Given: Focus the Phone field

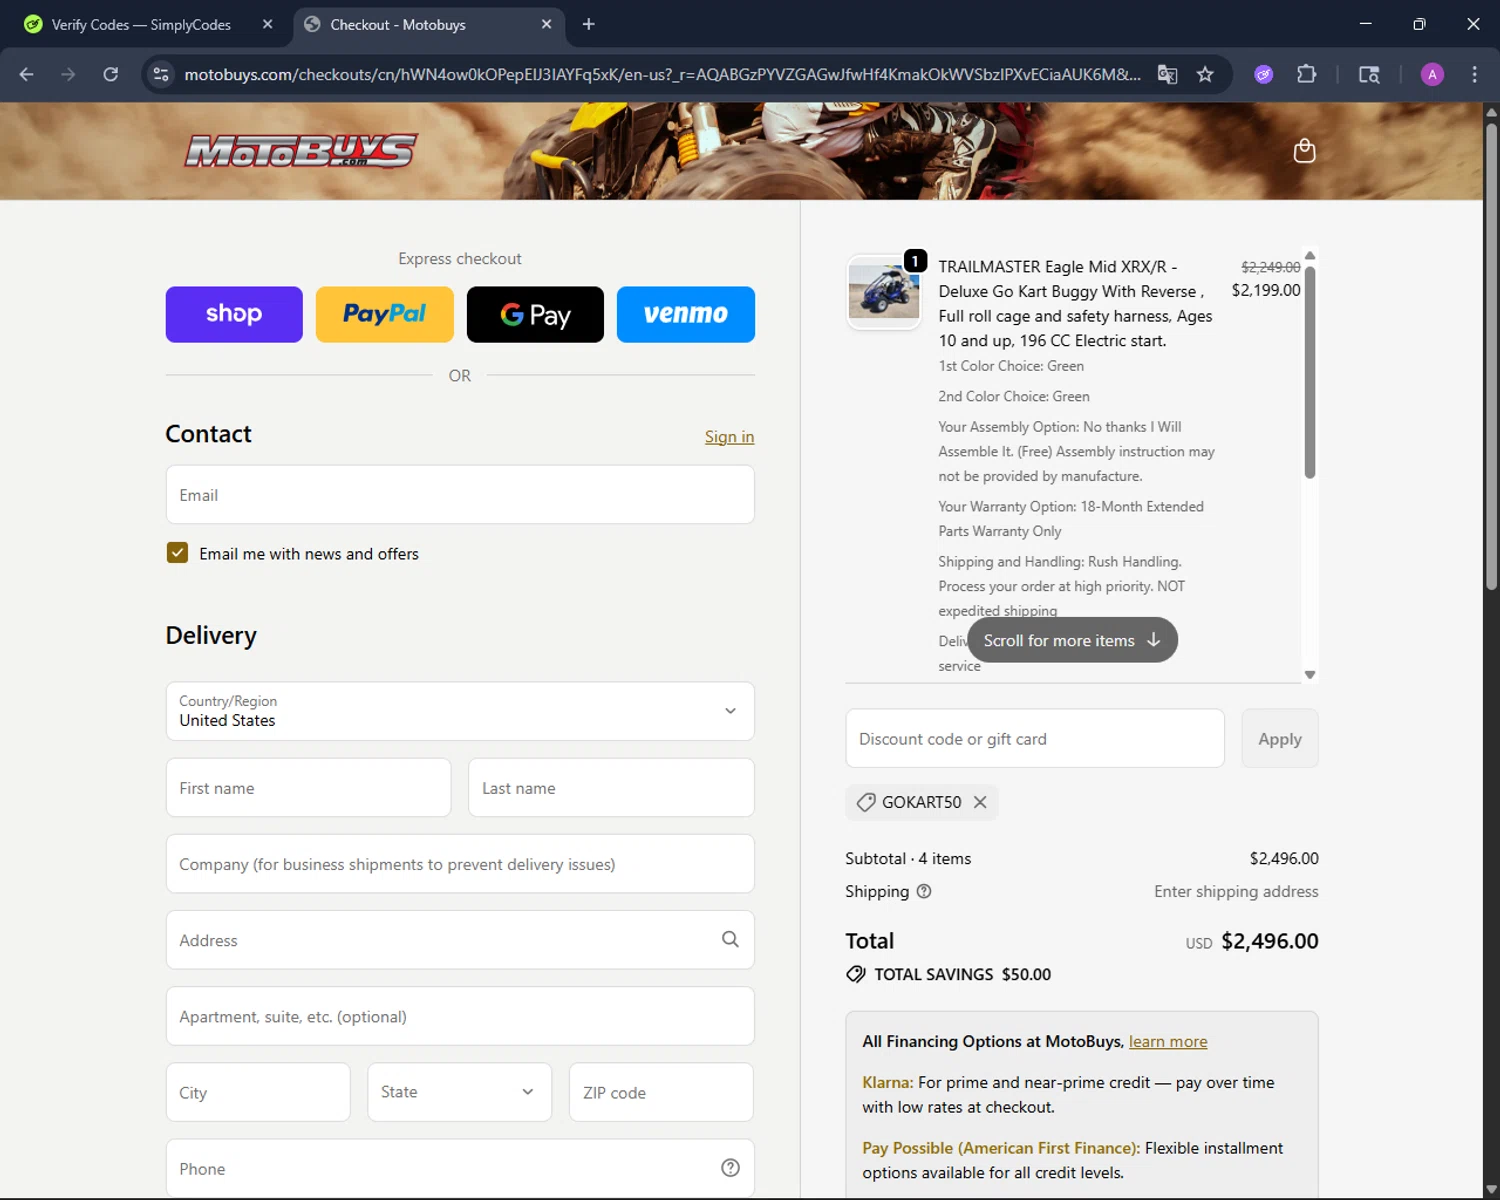Looking at the screenshot, I should point(460,1168).
